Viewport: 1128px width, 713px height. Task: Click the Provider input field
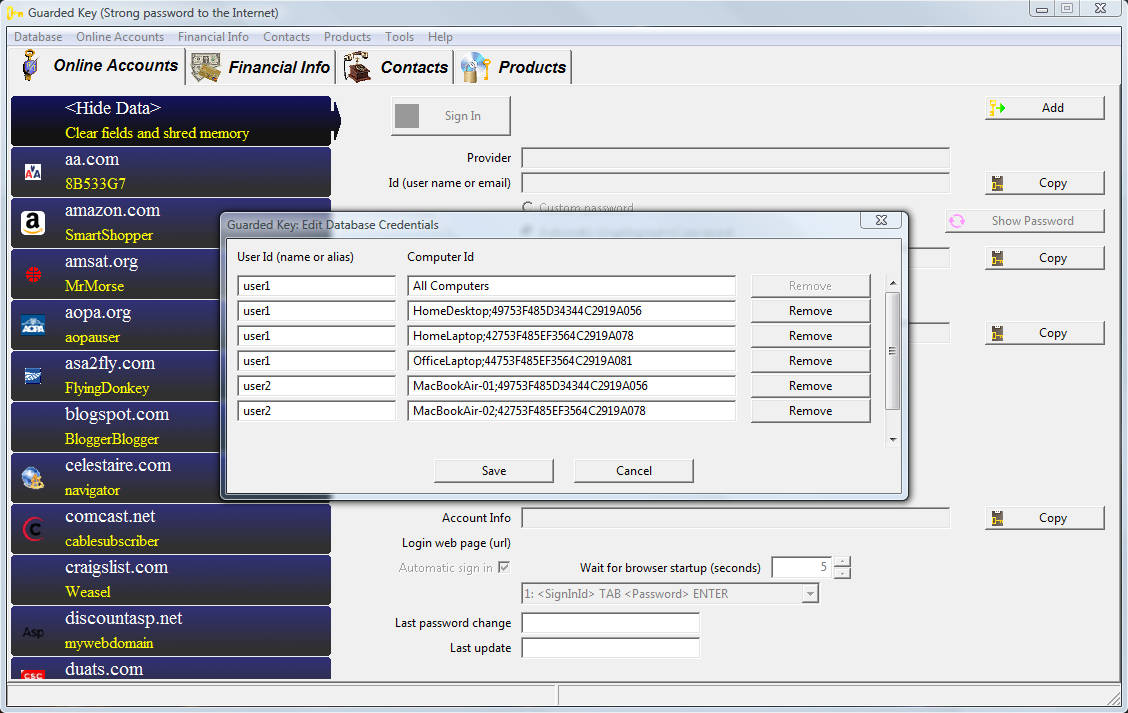(735, 158)
